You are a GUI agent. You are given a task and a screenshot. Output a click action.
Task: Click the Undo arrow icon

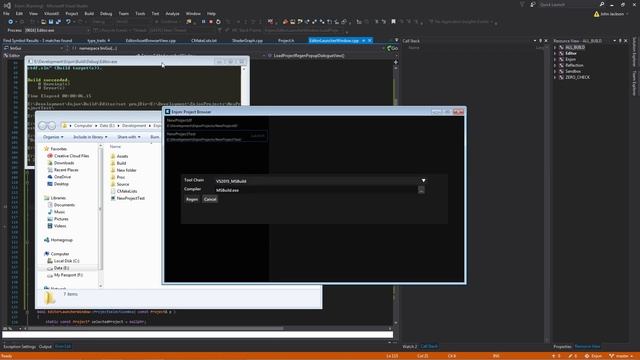pos(69,22)
